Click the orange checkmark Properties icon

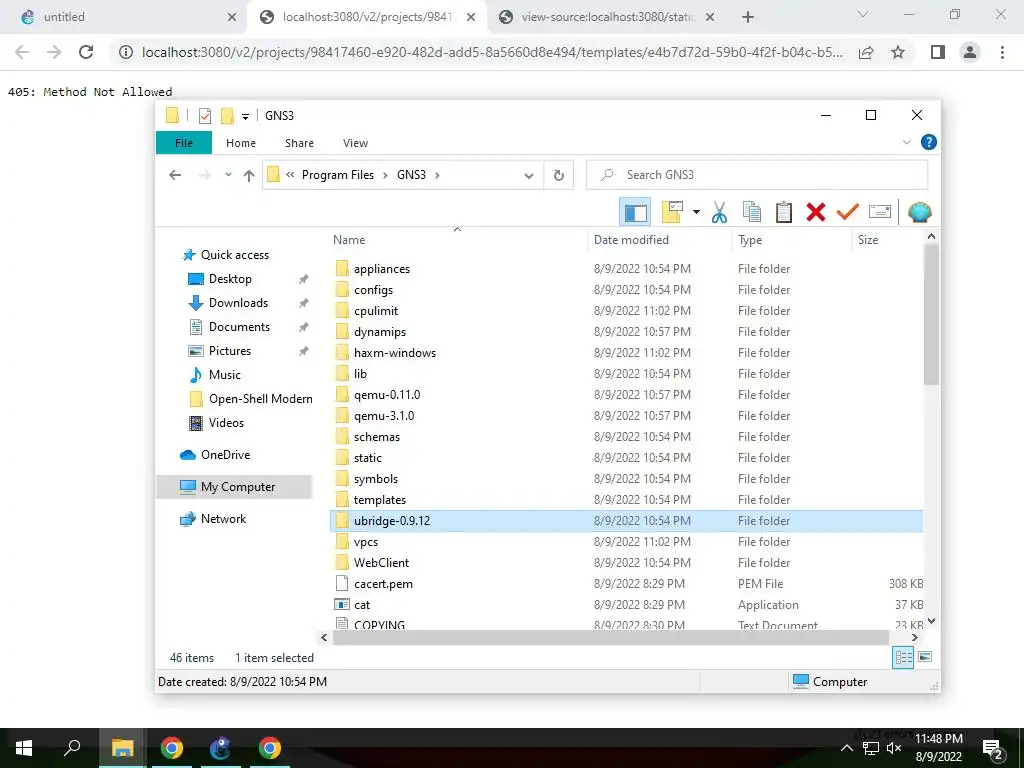coord(848,212)
